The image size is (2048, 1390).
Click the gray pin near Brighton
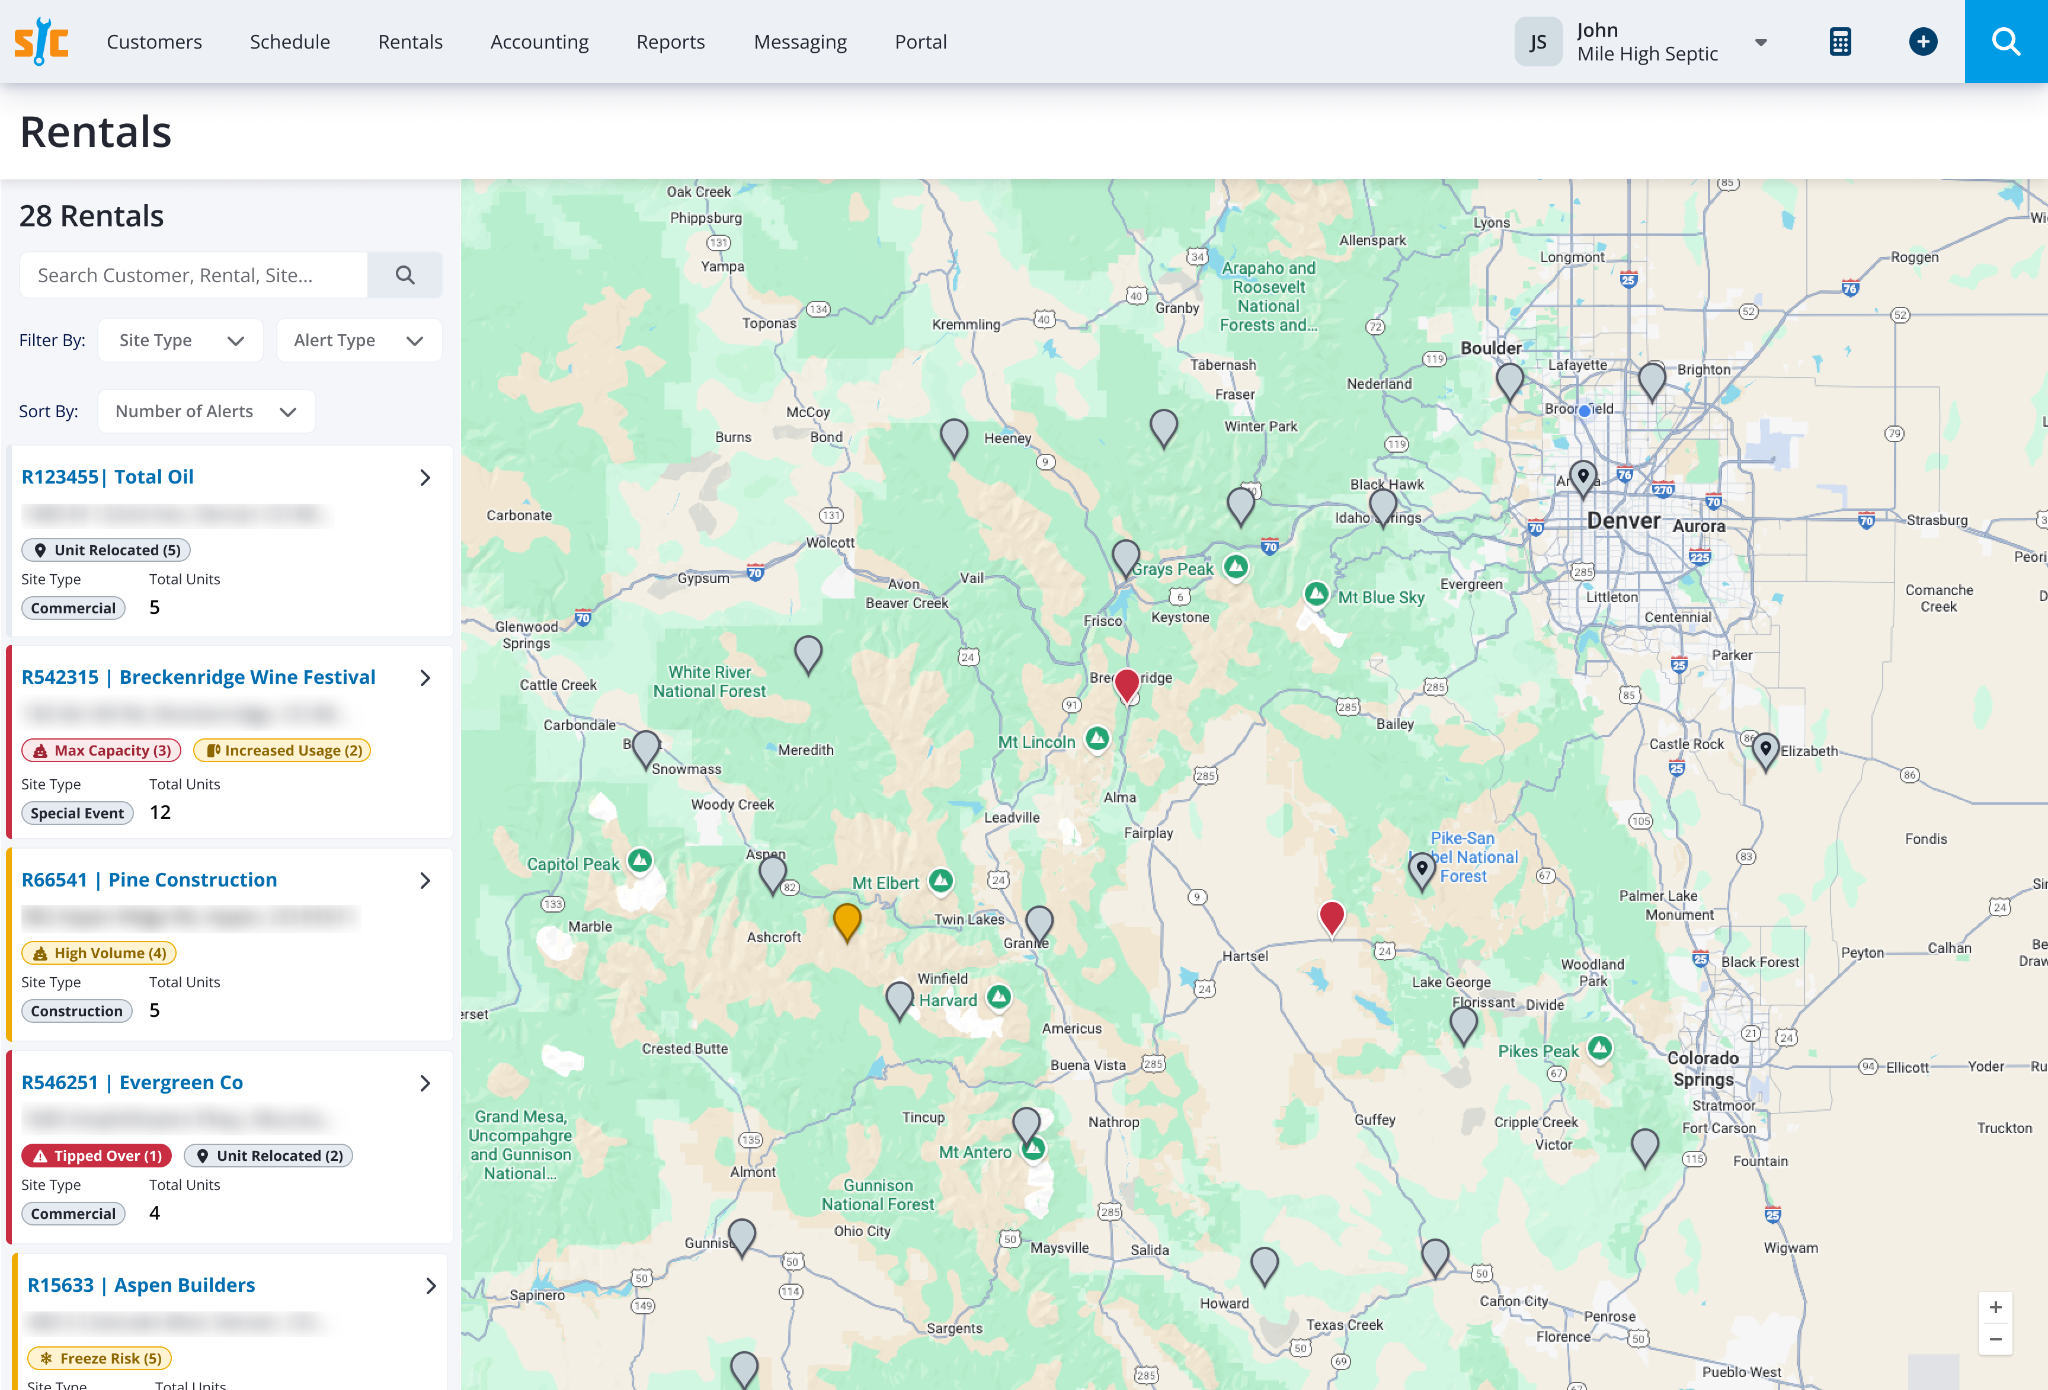click(x=1652, y=381)
